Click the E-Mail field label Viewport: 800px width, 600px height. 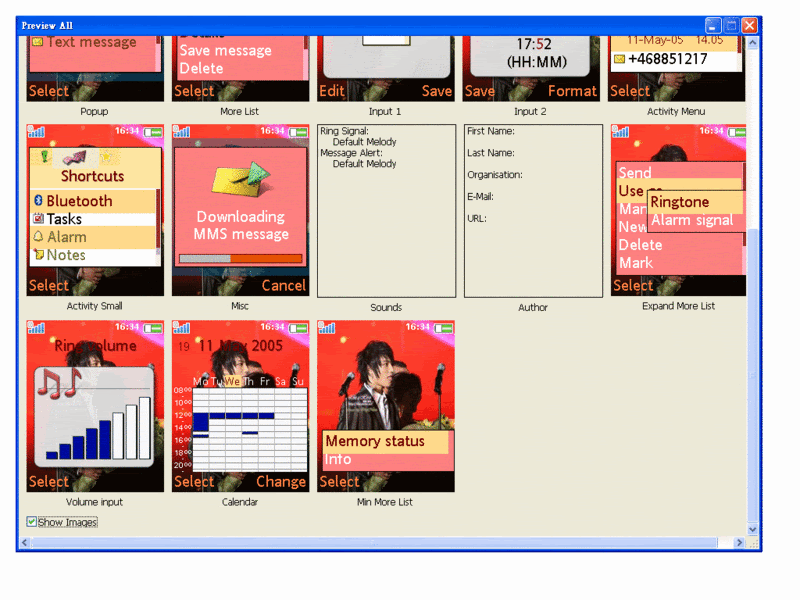tap(481, 196)
